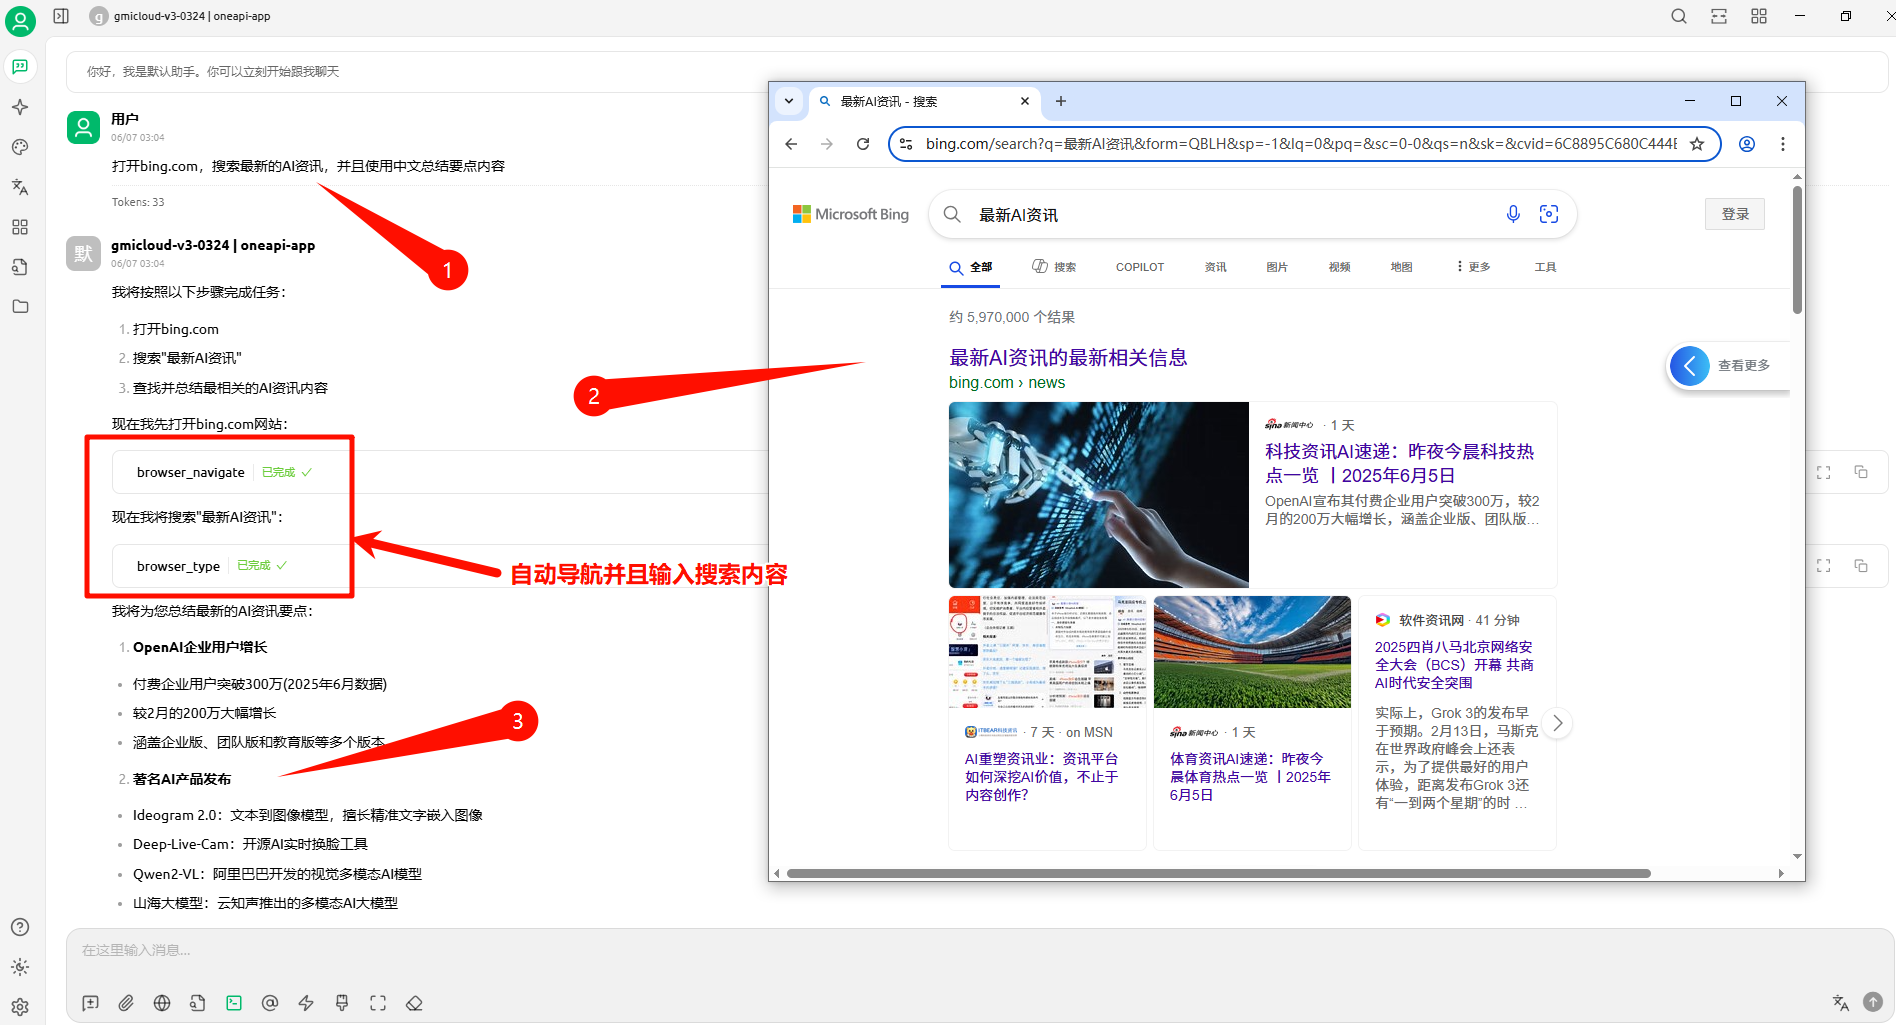The width and height of the screenshot is (1896, 1025).
Task: Clear messages with the eraser icon
Action: [414, 1003]
